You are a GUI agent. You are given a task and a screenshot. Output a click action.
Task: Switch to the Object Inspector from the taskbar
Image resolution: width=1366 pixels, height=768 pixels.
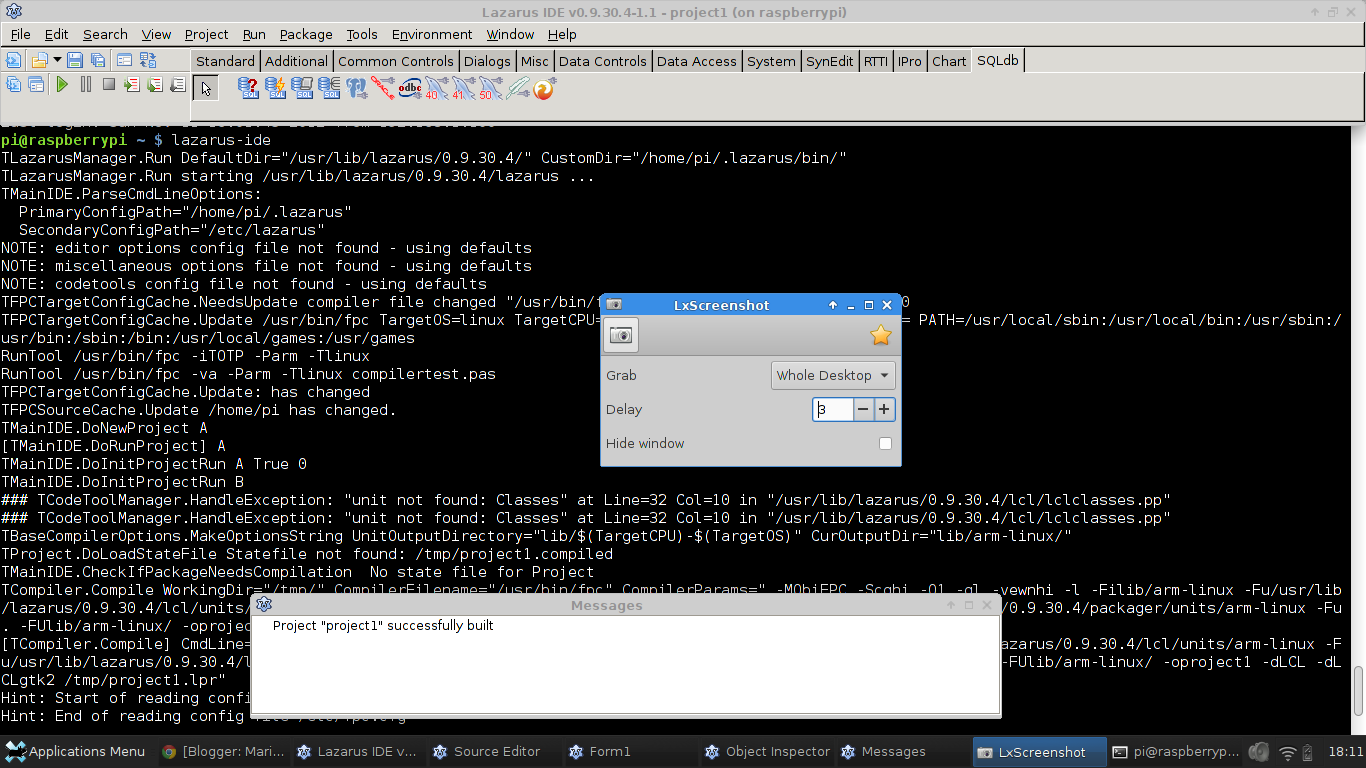pos(767,751)
